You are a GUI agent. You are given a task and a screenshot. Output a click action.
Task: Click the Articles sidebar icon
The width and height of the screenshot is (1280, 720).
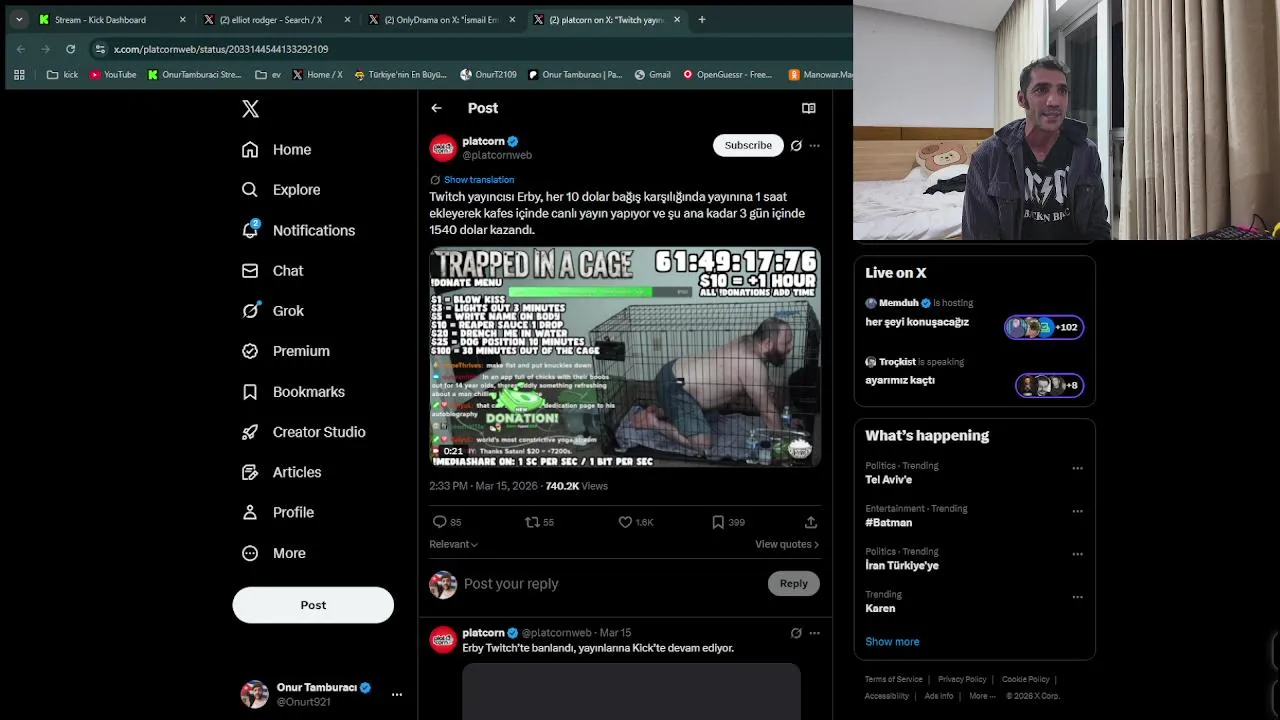point(250,472)
